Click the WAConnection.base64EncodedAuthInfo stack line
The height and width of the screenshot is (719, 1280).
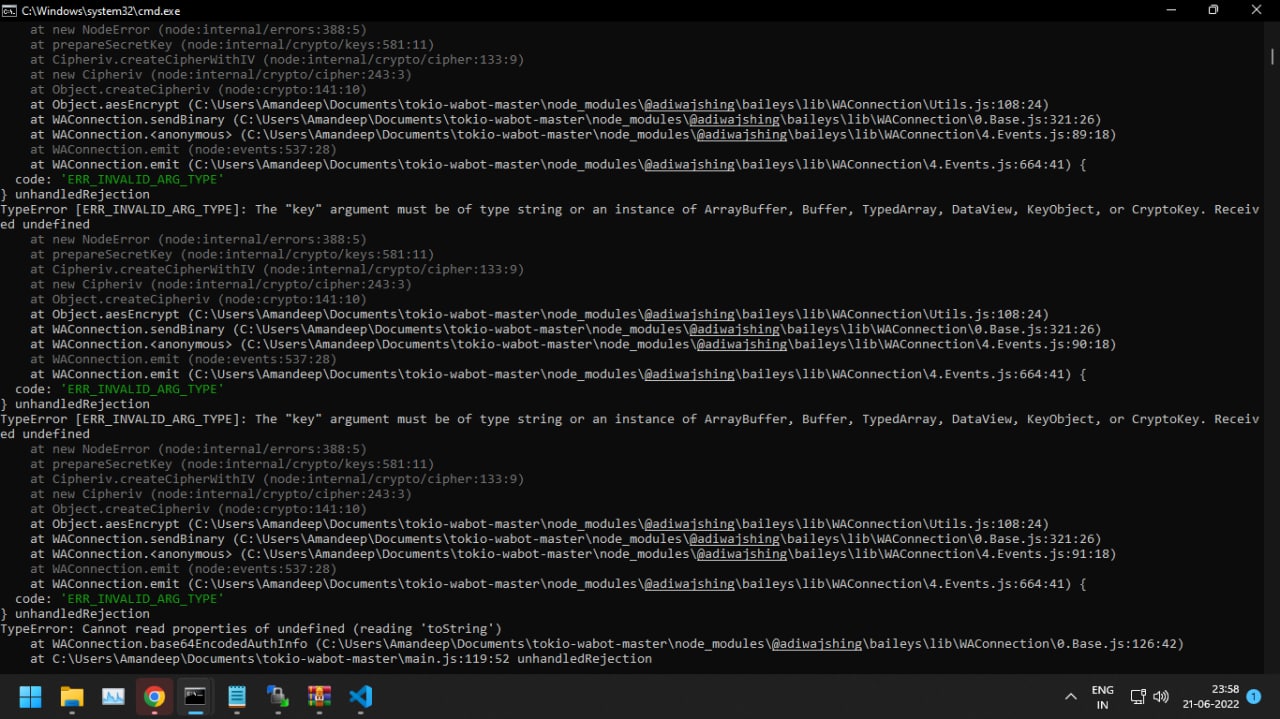coord(606,644)
